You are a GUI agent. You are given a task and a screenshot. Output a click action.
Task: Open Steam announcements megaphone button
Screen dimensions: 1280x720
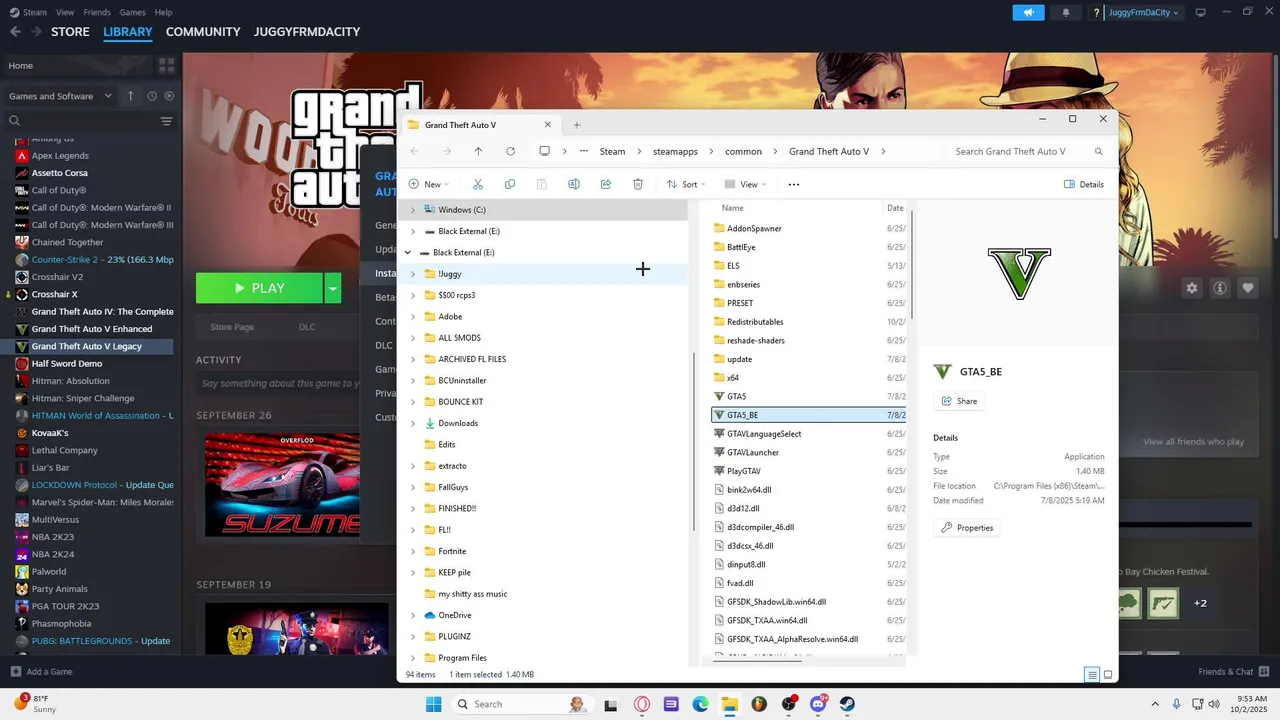point(1028,12)
